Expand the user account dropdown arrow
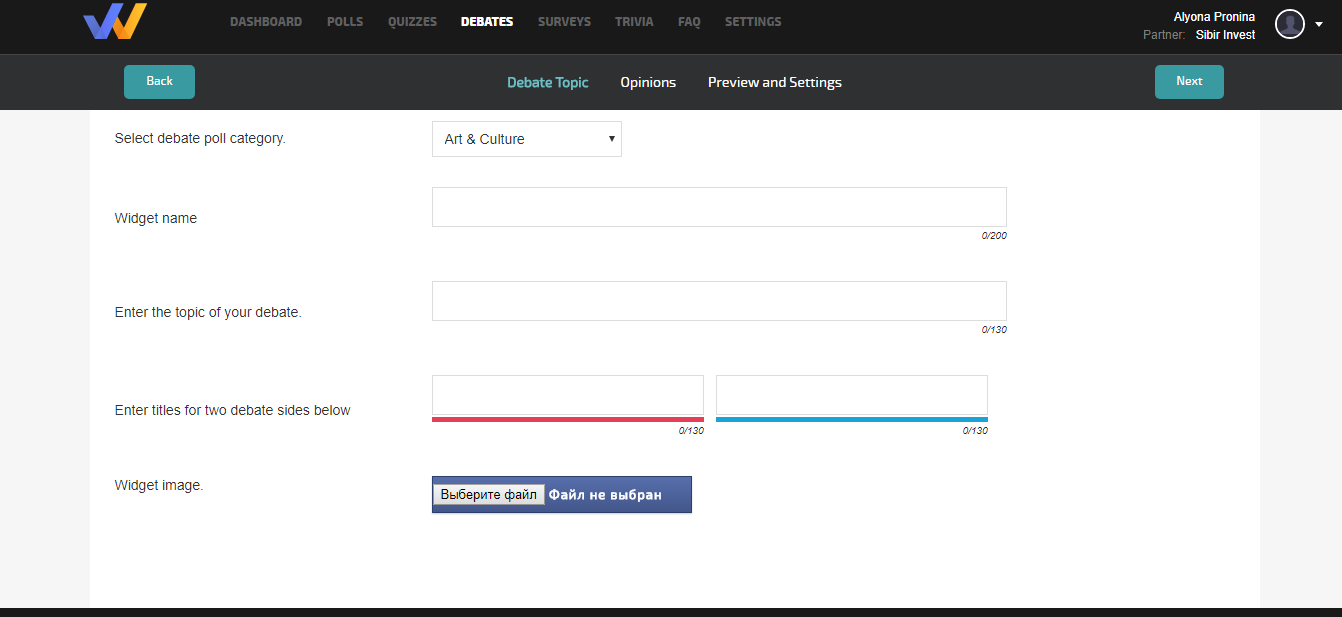The image size is (1342, 617). (x=1319, y=24)
